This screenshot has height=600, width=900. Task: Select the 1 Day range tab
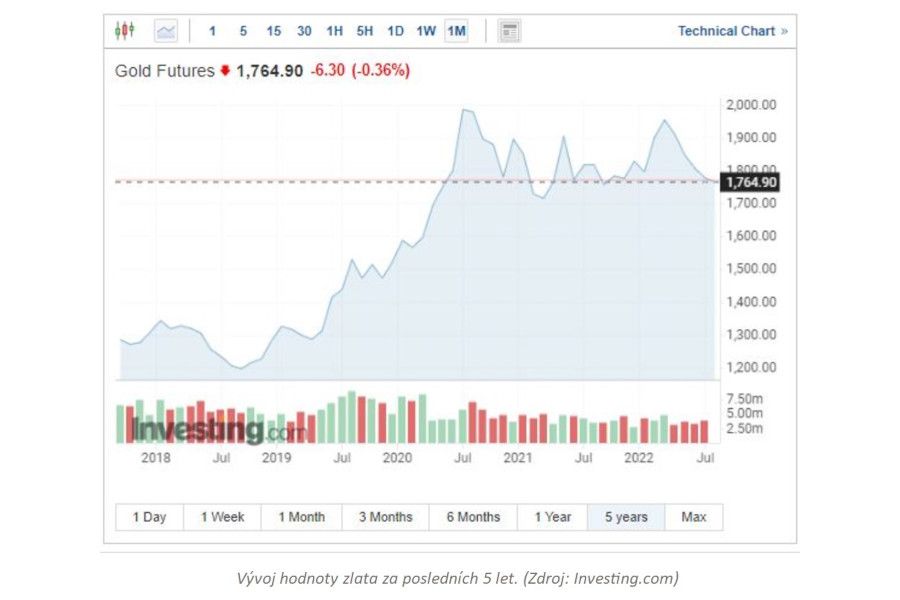pyautogui.click(x=149, y=517)
